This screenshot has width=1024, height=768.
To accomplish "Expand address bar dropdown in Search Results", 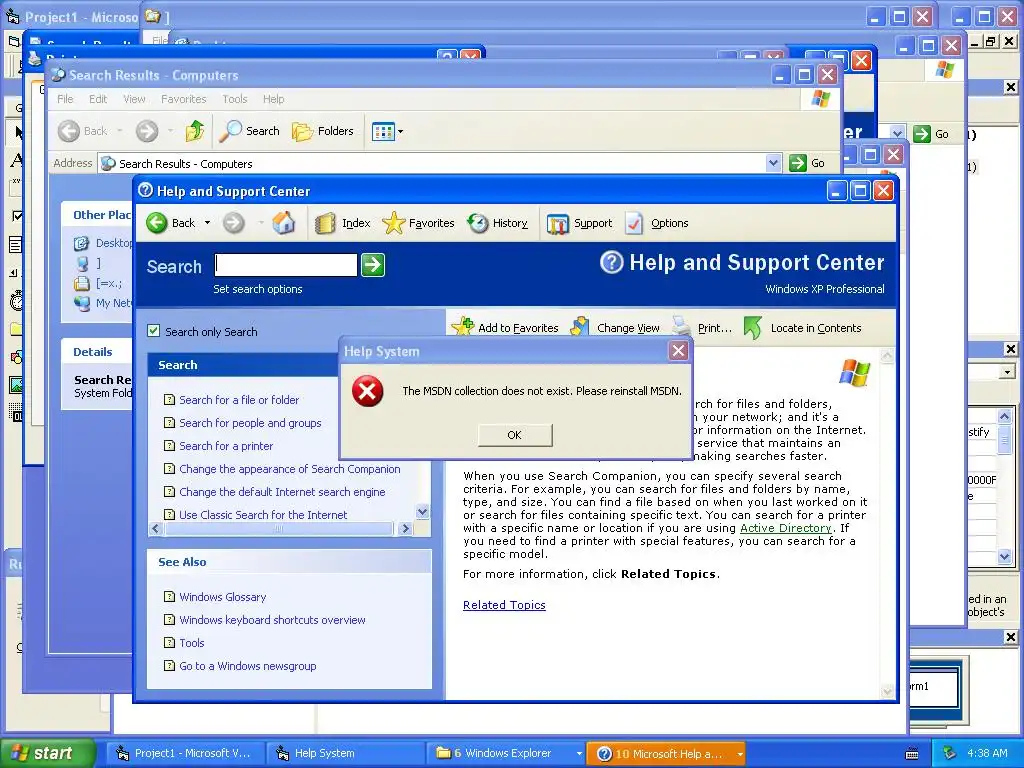I will coord(773,163).
